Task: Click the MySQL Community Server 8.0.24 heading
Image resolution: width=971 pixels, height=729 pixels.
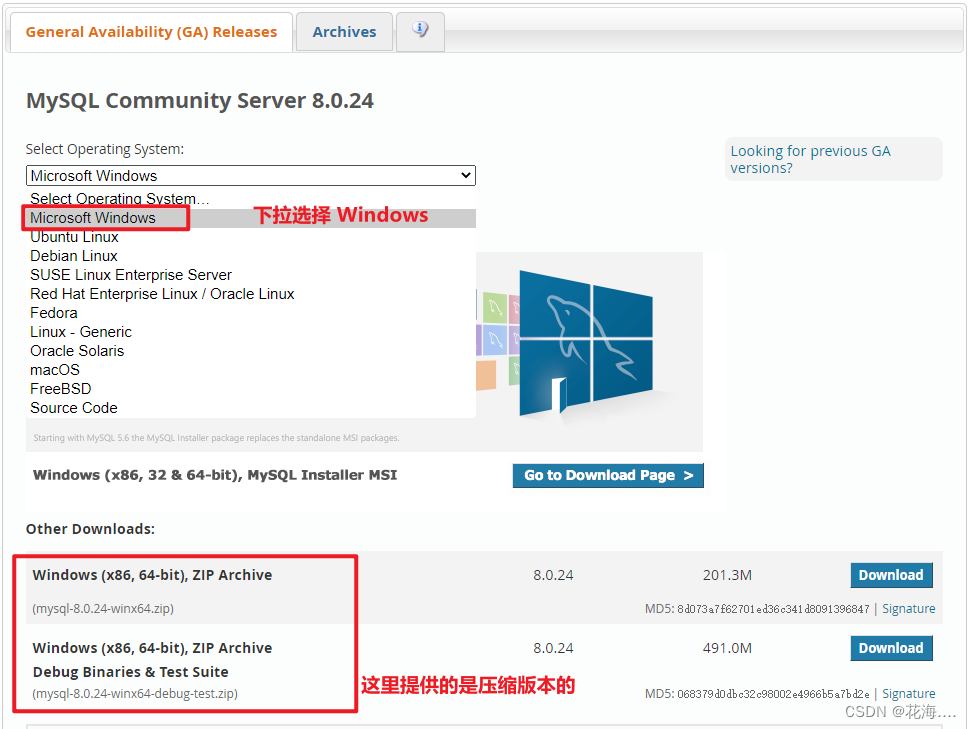Action: [199, 100]
